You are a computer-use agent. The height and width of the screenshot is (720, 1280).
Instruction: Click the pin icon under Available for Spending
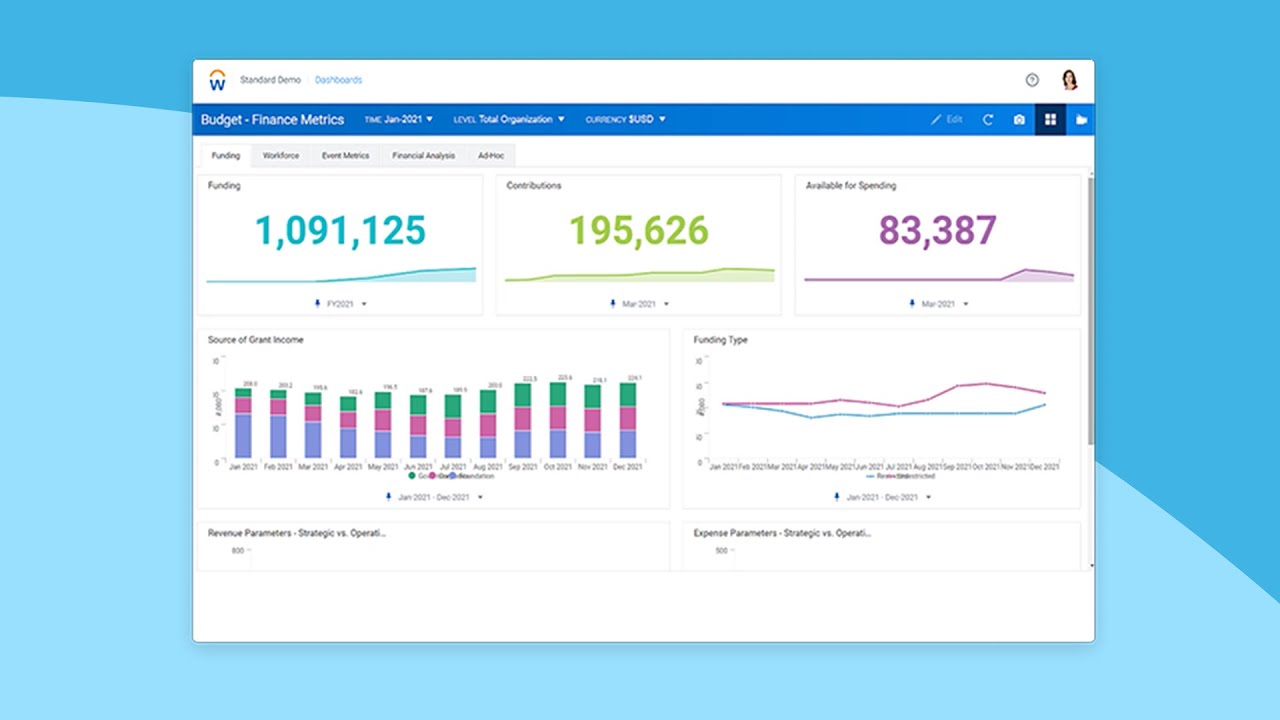click(912, 303)
